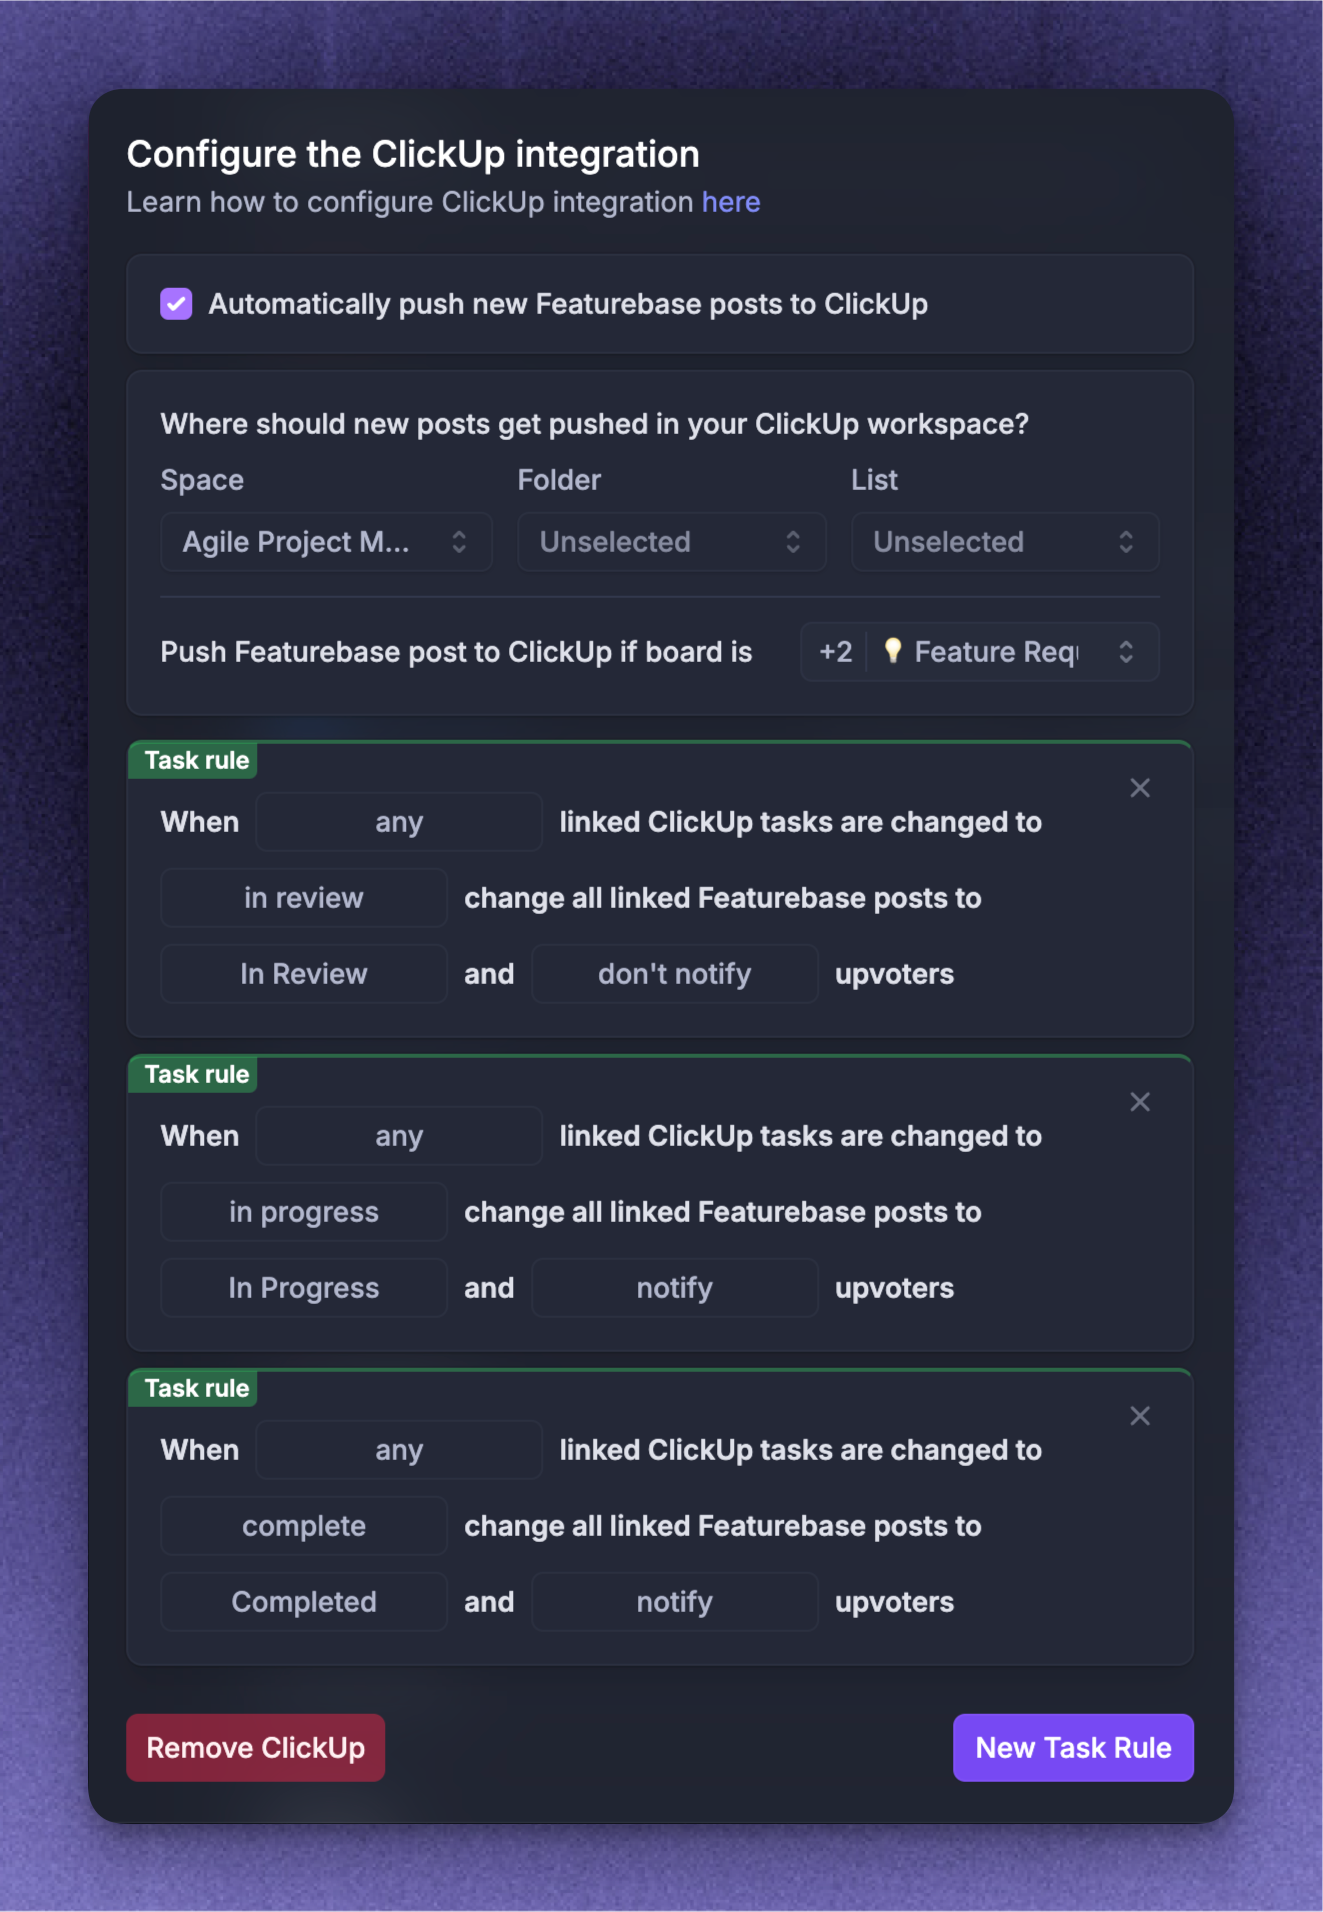Open the any selector in complete rule
The width and height of the screenshot is (1323, 1912).
399,1450
